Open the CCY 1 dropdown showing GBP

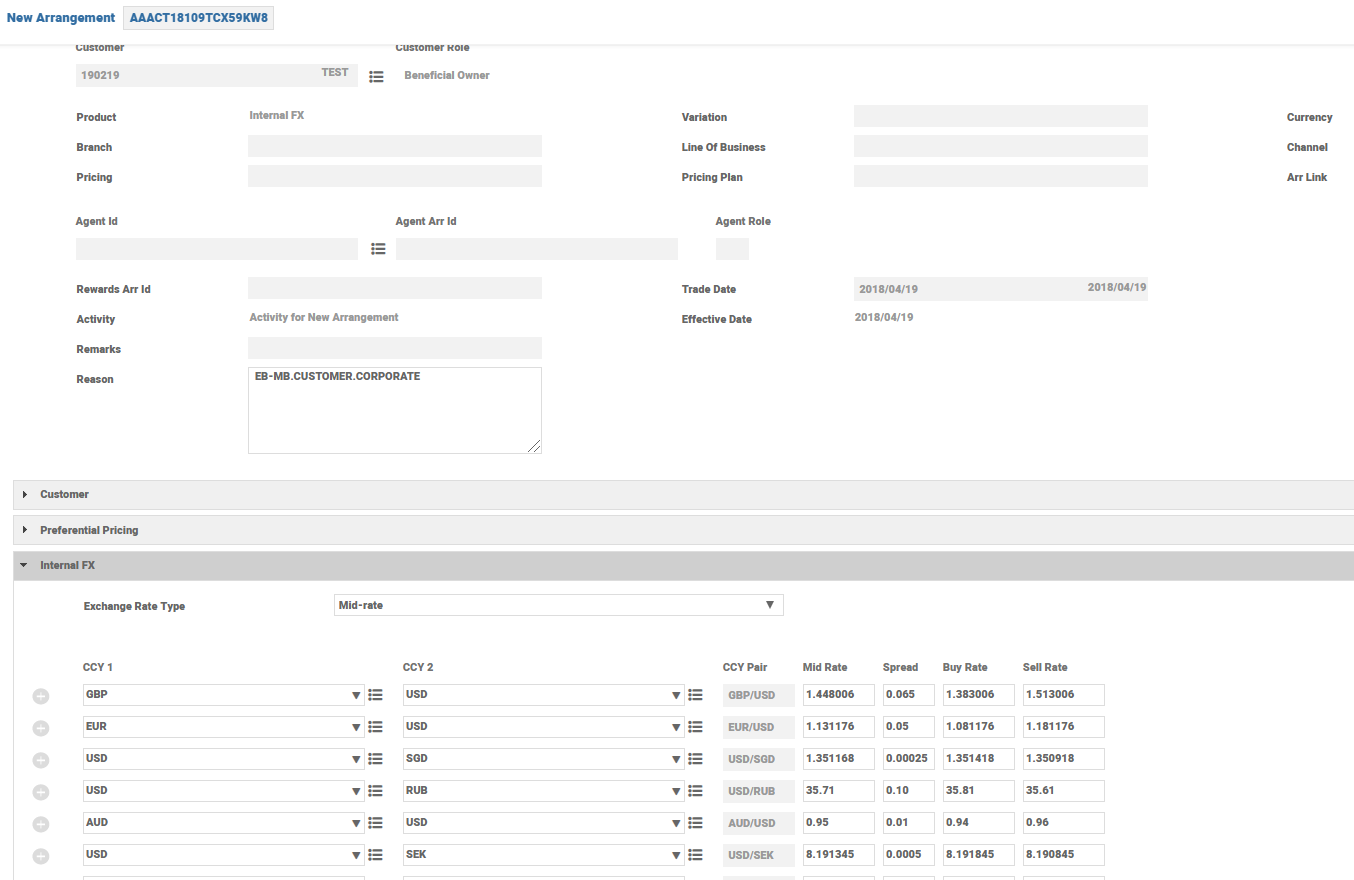pyautogui.click(x=223, y=695)
